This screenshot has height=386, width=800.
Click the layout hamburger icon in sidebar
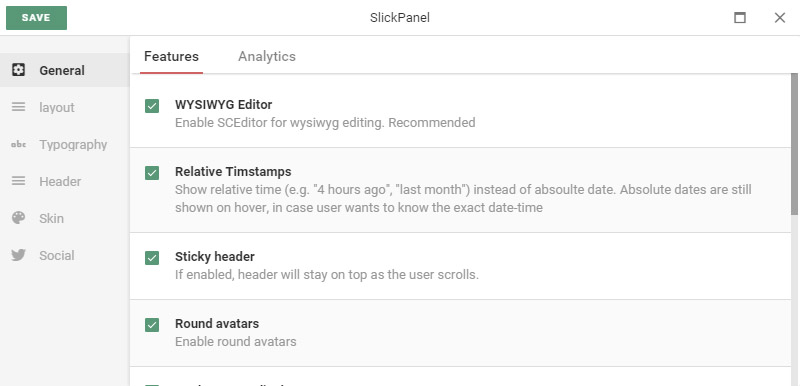(18, 107)
